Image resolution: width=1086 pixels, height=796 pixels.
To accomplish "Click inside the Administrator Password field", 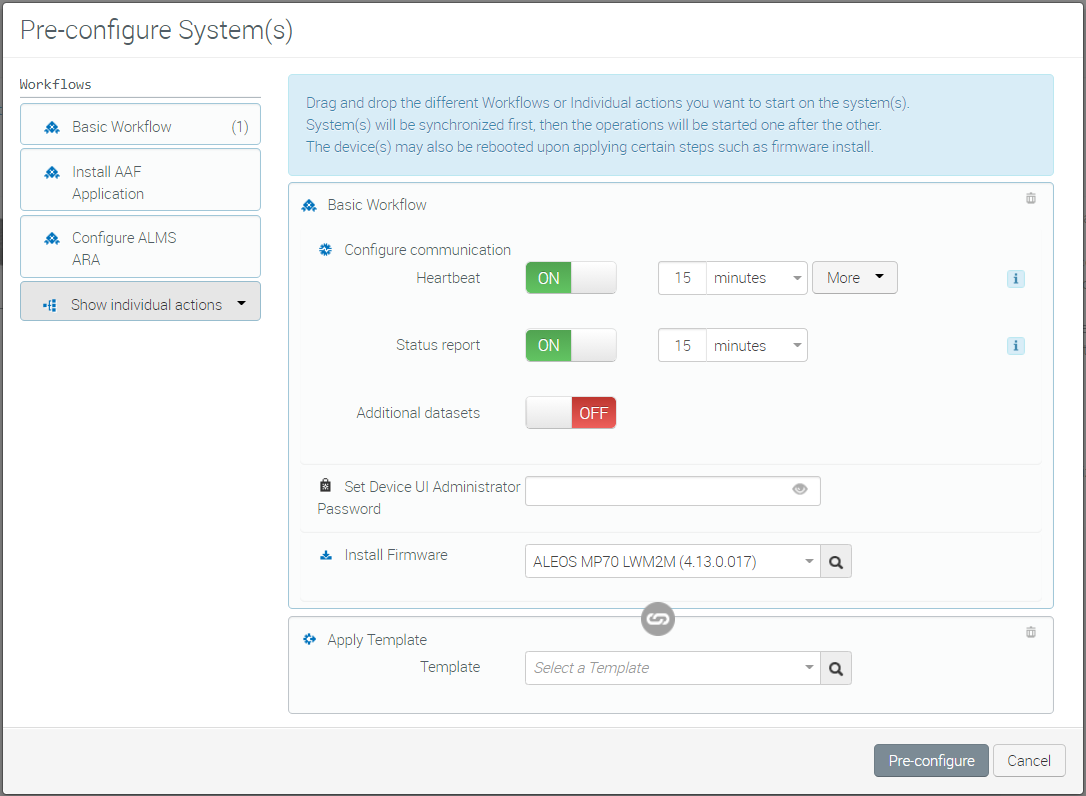I will pyautogui.click(x=657, y=491).
